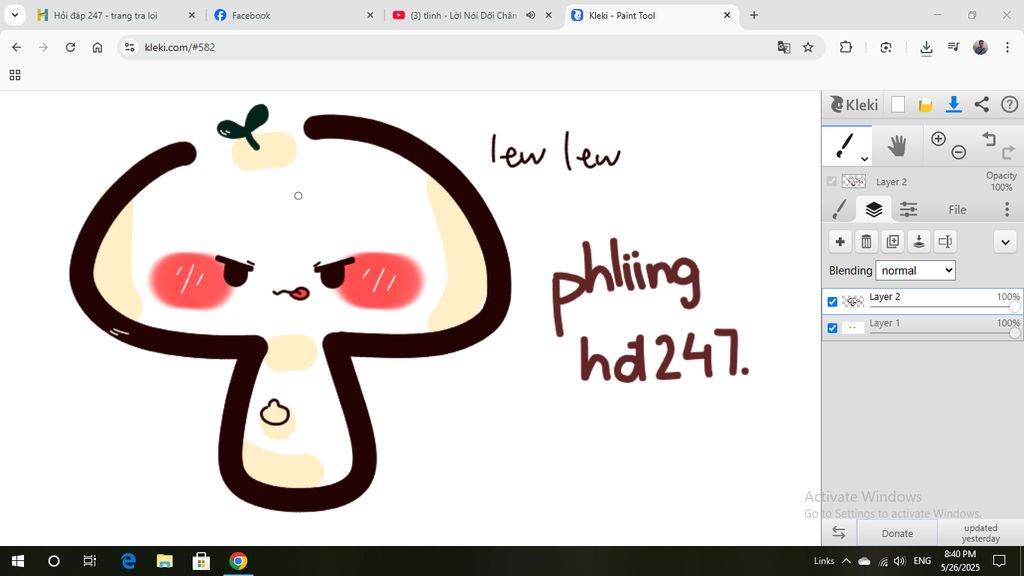
Task: Switch to the layers tab
Action: 874,210
